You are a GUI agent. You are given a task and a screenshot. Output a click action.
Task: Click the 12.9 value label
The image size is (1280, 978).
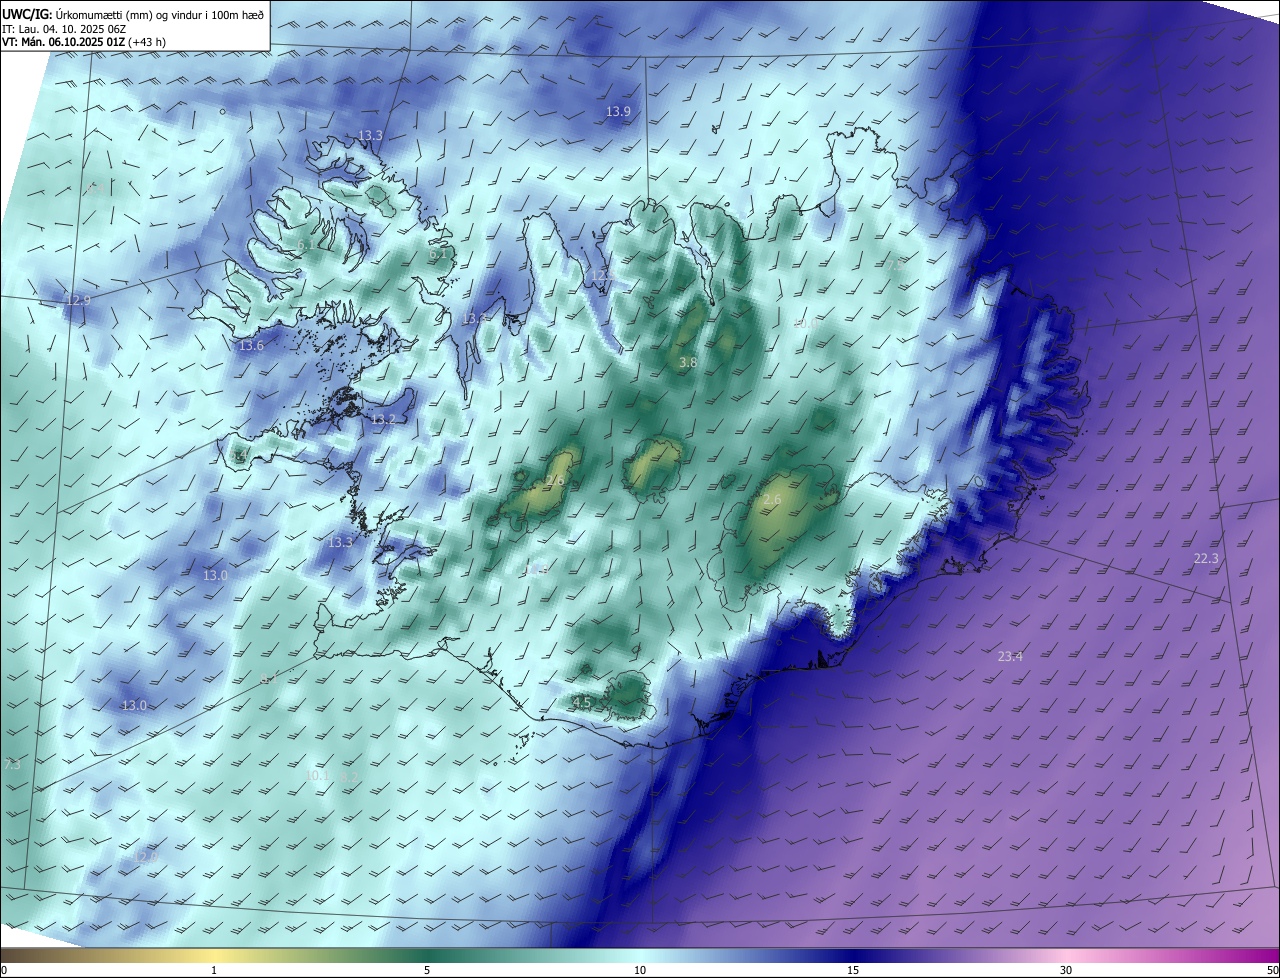pyautogui.click(x=77, y=300)
